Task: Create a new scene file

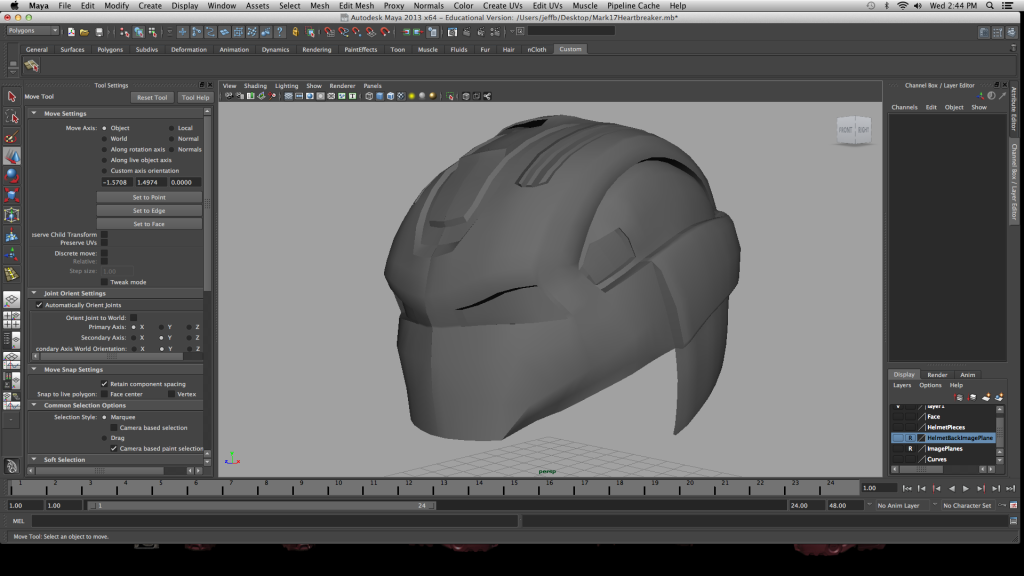Action: [x=71, y=32]
